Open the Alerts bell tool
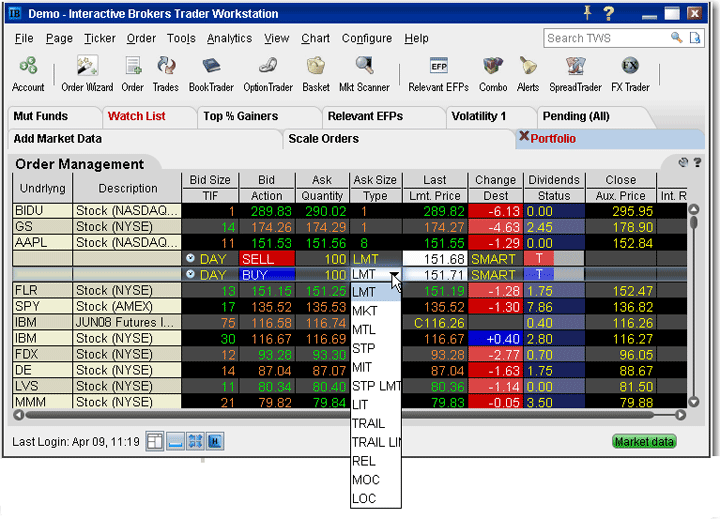720x519 pixels. [528, 74]
